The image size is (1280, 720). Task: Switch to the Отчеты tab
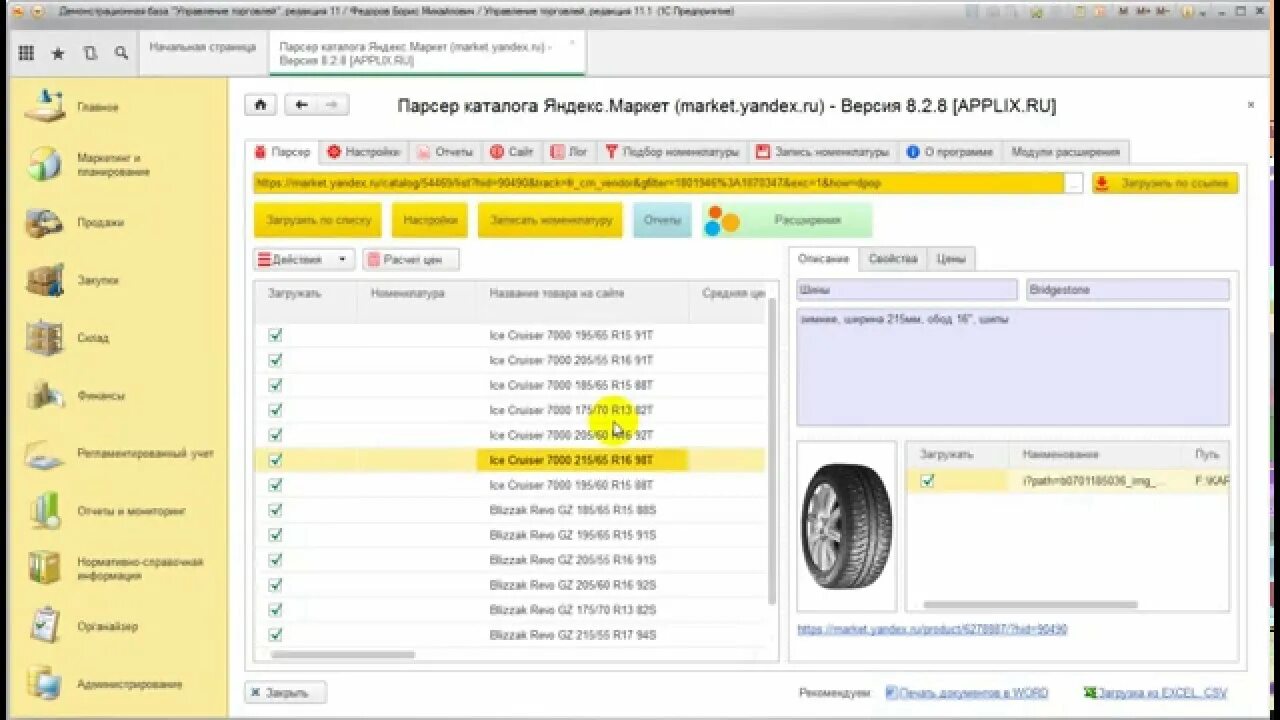pyautogui.click(x=444, y=152)
